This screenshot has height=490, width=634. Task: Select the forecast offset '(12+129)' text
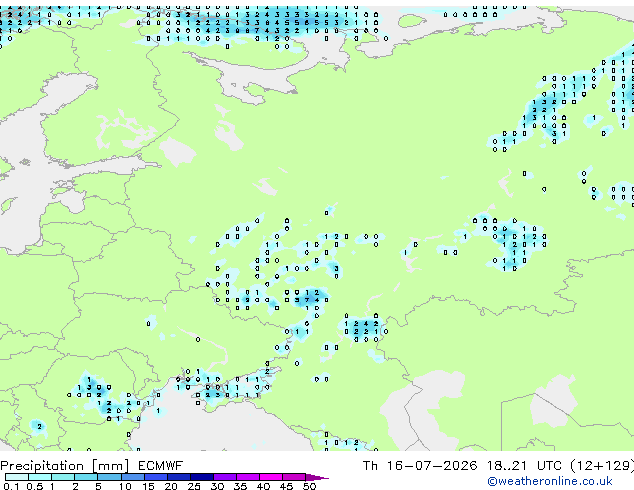[602, 466]
